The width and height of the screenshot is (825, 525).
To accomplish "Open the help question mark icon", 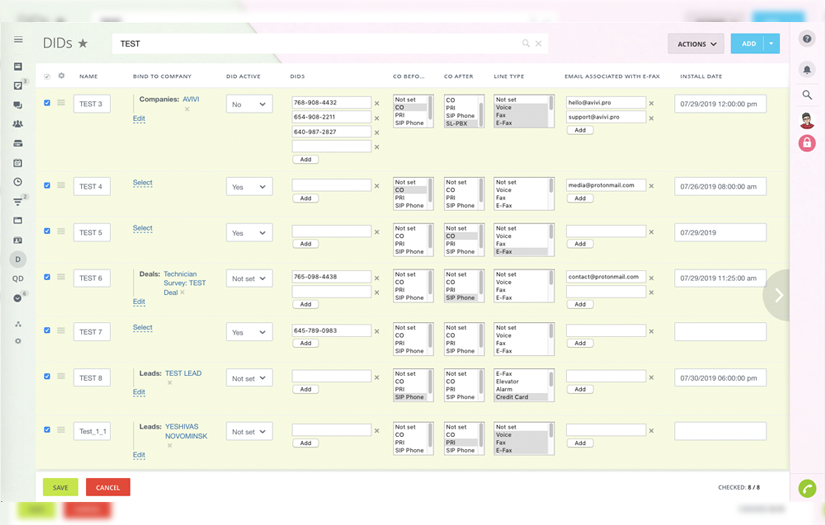I will (x=807, y=39).
